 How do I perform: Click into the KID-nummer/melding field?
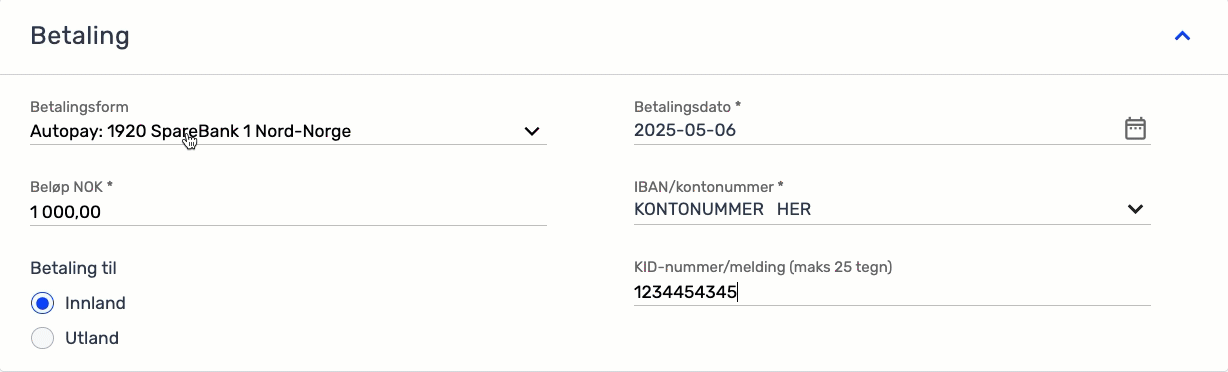892,292
